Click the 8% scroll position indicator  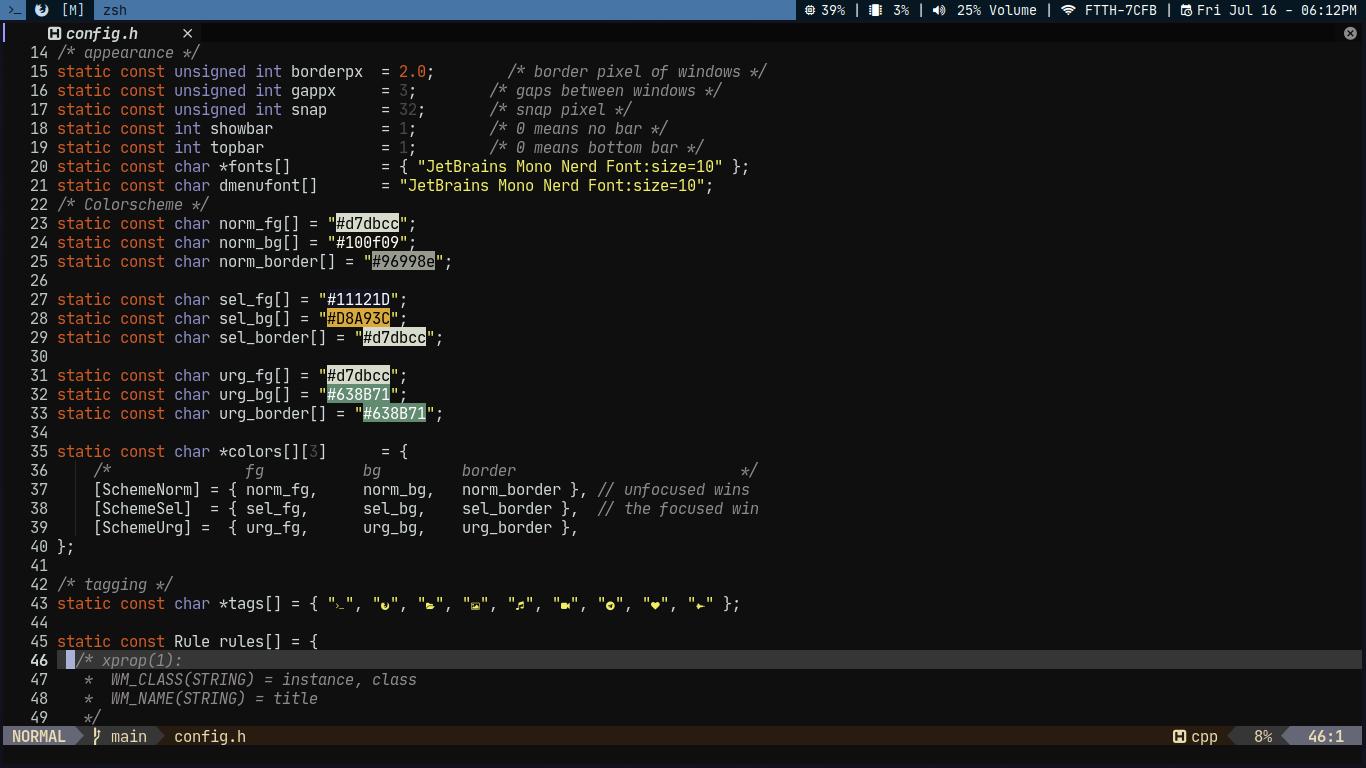[x=1263, y=737]
